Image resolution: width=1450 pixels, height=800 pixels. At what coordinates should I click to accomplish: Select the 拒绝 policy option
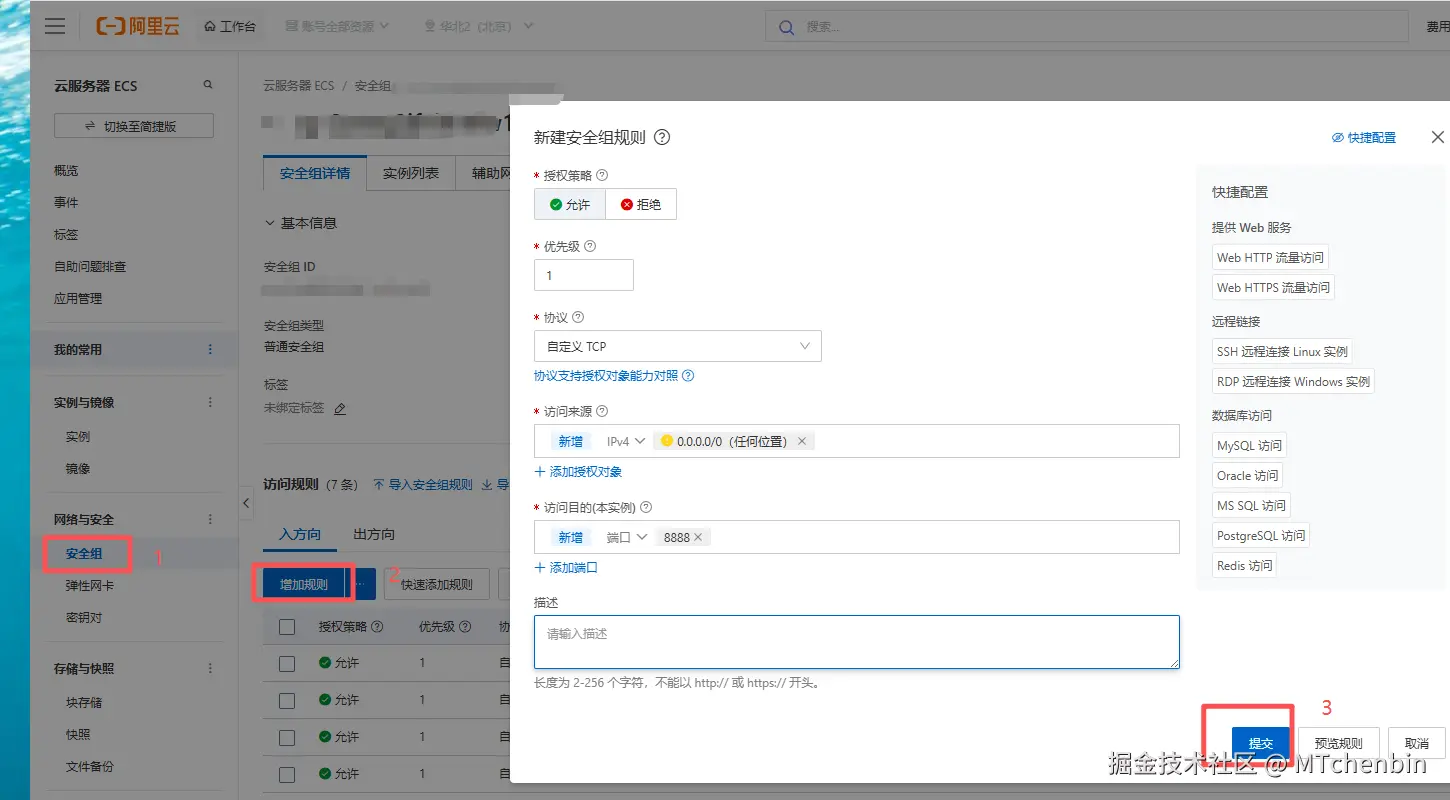point(641,204)
